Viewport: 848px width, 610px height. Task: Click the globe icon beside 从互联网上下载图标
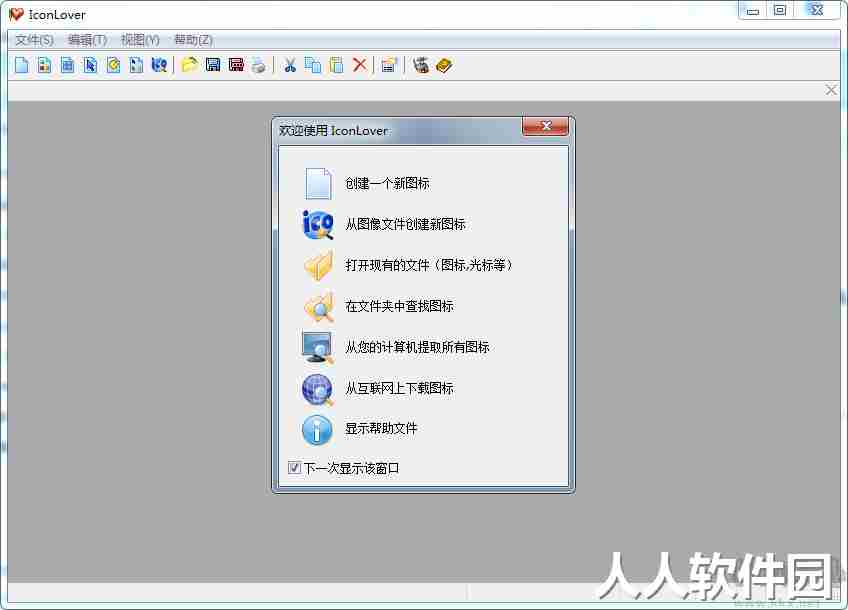(318, 389)
